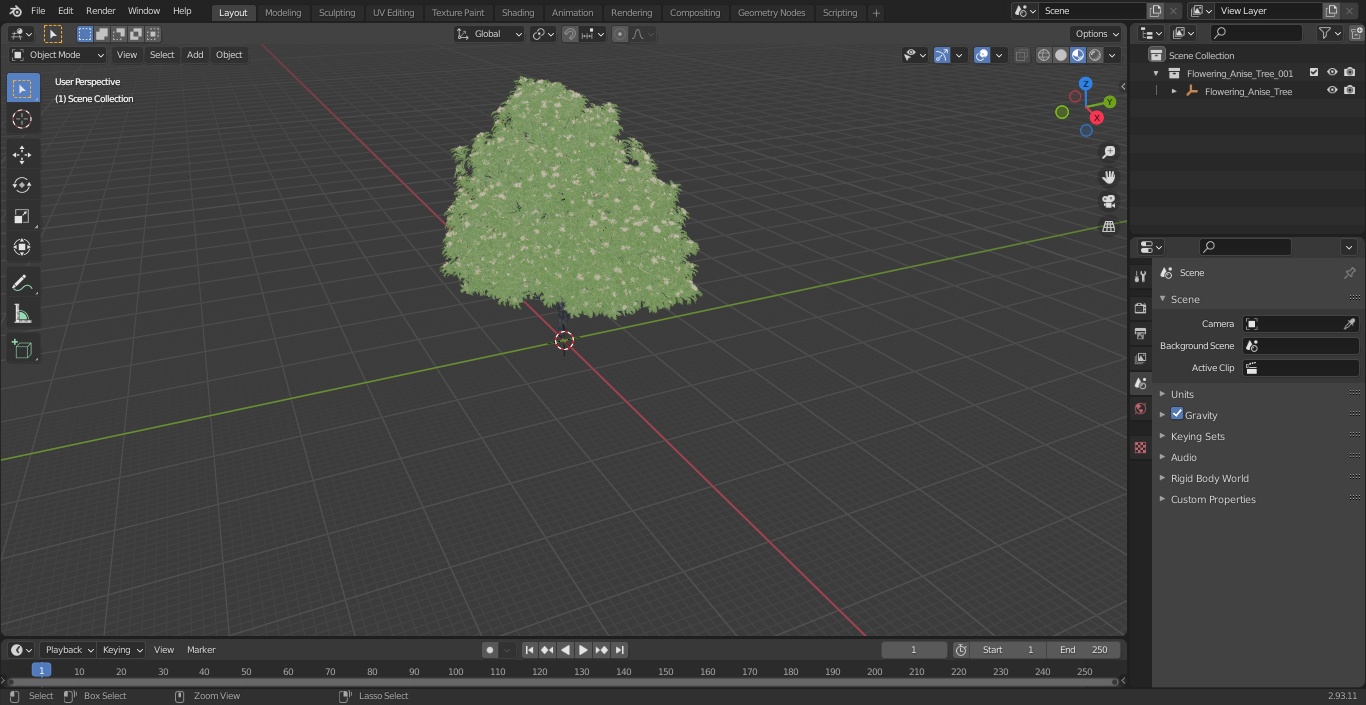The height and width of the screenshot is (705, 1366).
Task: Click the outliner search field
Action: 1258,33
